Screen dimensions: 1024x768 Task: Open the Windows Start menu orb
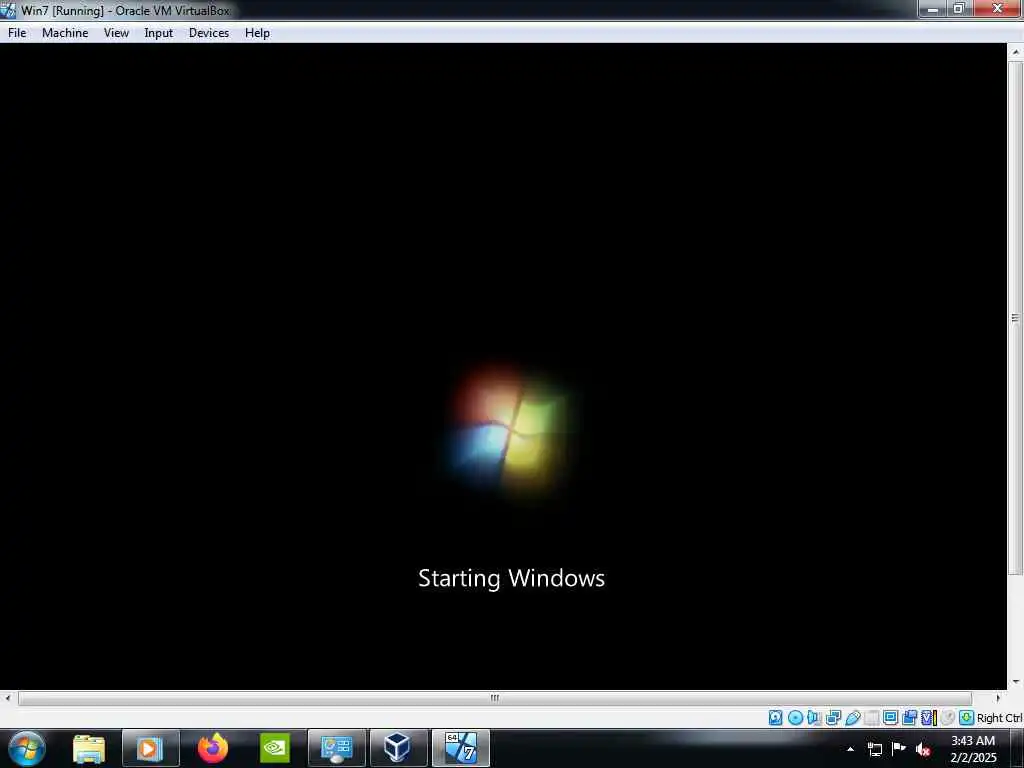(x=27, y=748)
